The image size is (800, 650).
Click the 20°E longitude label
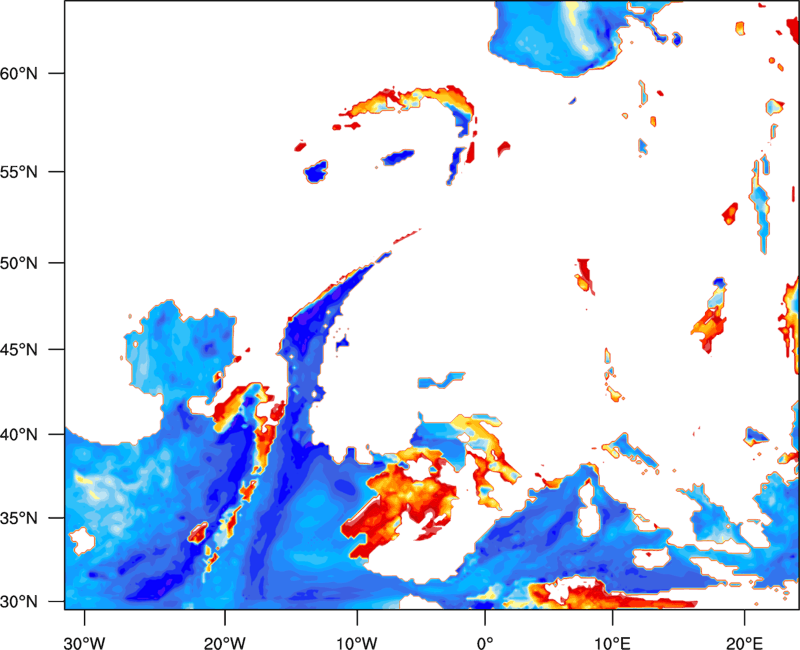click(744, 643)
